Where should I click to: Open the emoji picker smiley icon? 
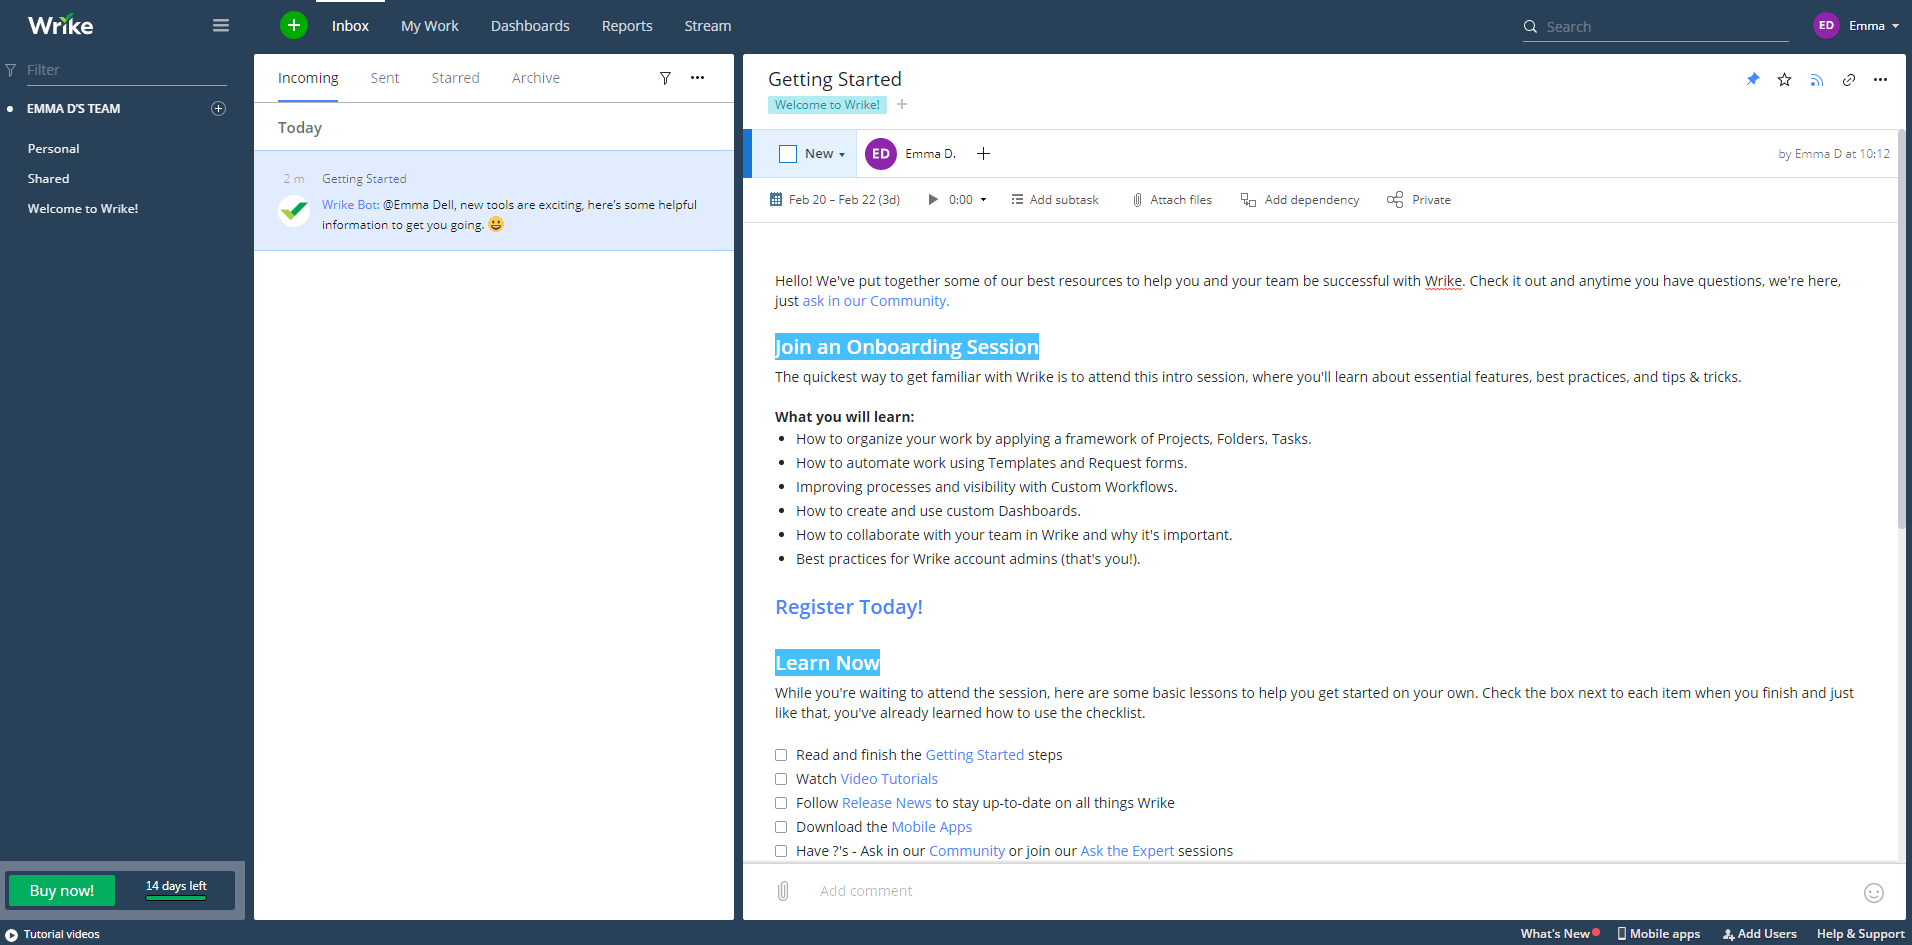[x=1874, y=893]
